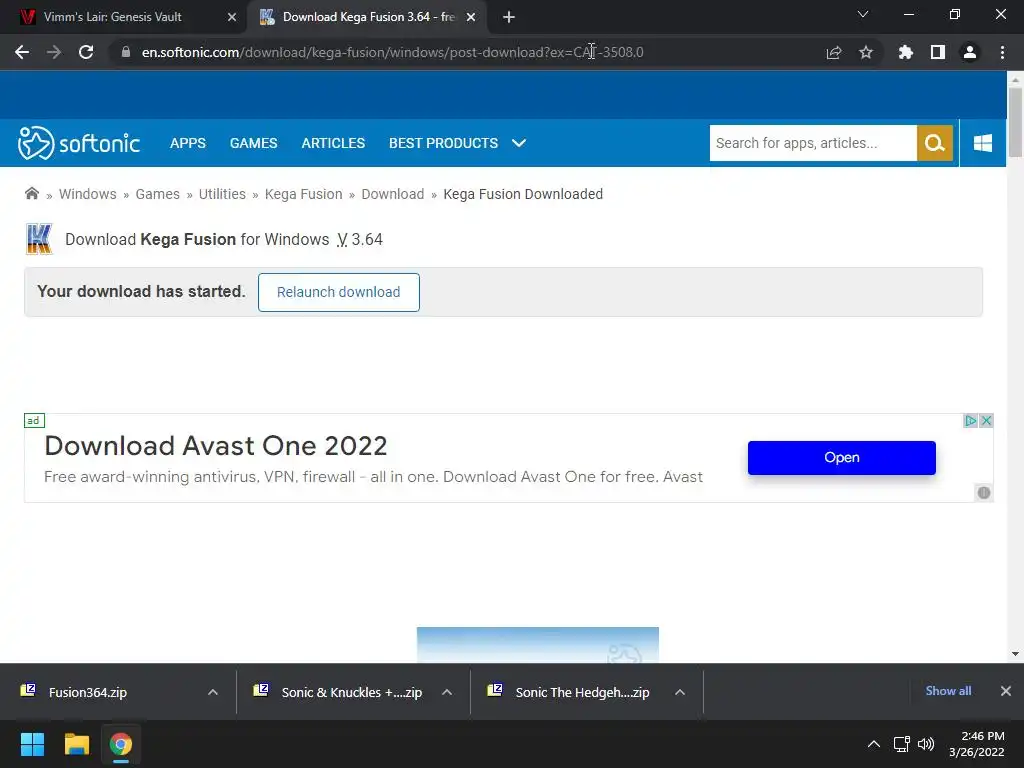Close the Avast ad with X
1024x768 pixels.
click(986, 421)
